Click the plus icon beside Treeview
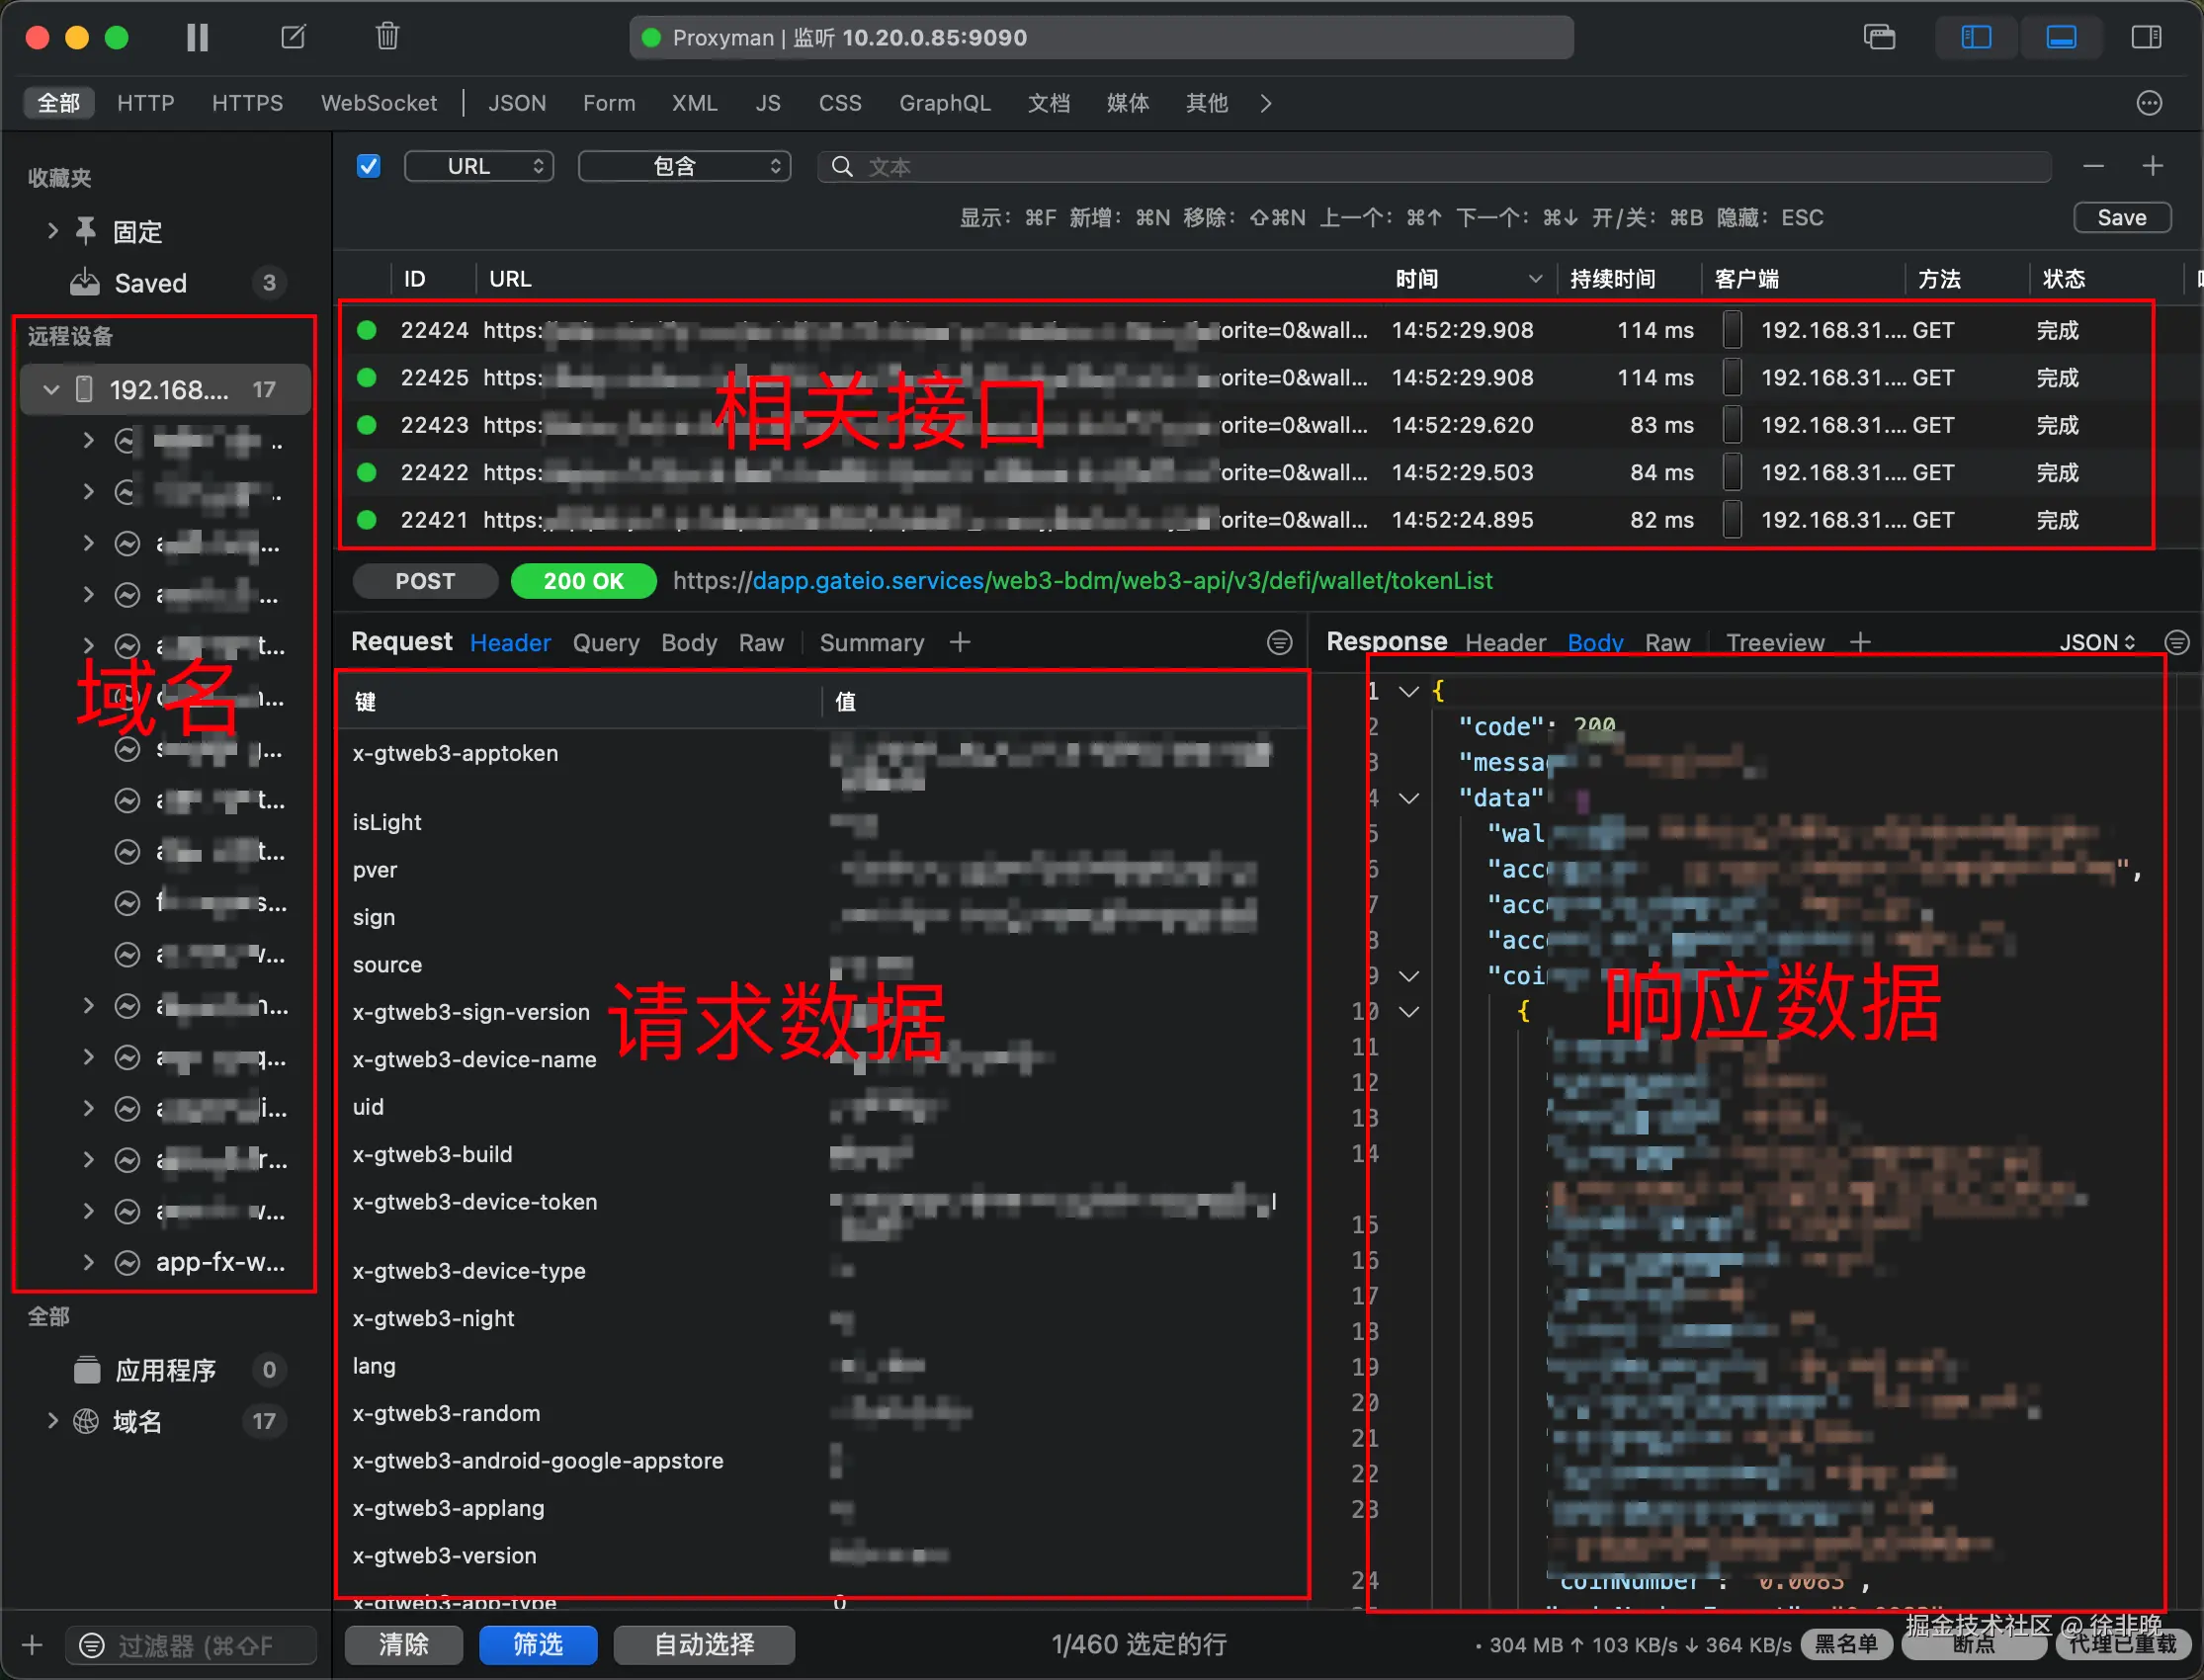This screenshot has width=2204, height=1680. click(x=1860, y=642)
